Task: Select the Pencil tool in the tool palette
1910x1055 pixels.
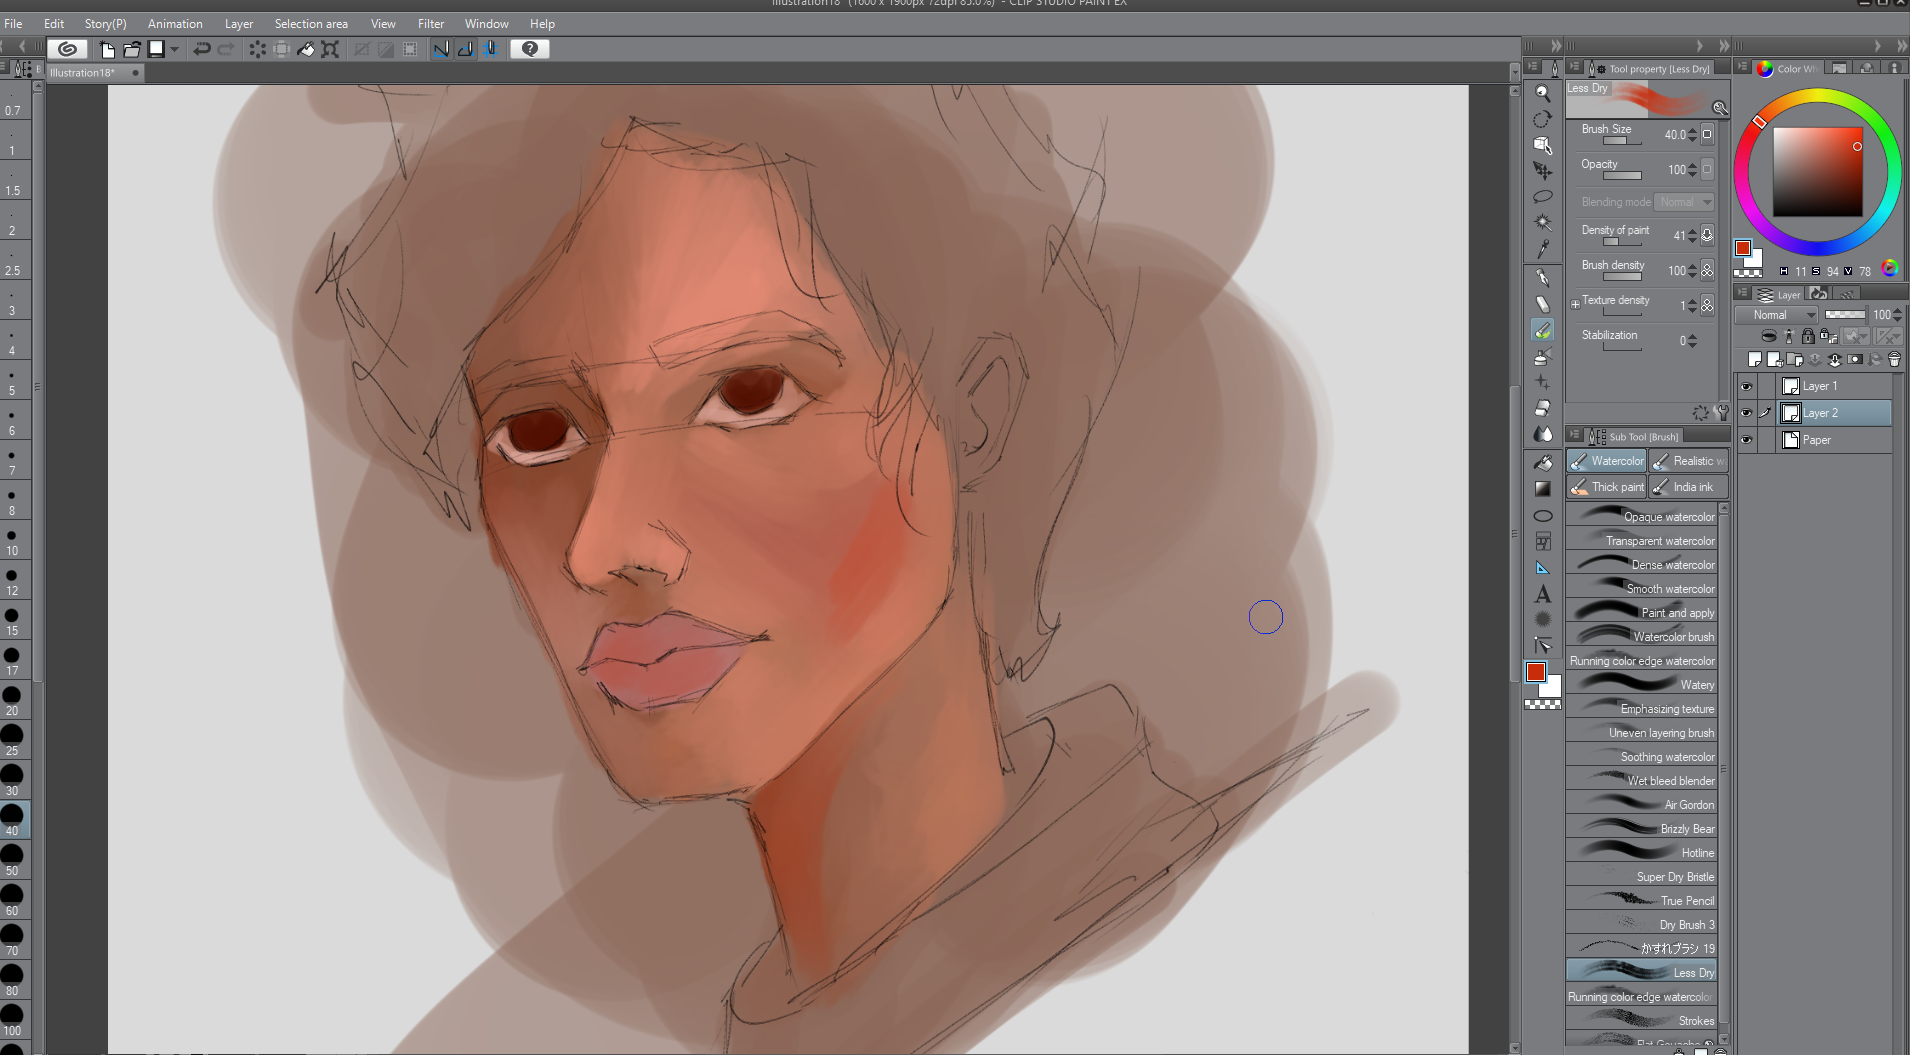Action: 1543,304
